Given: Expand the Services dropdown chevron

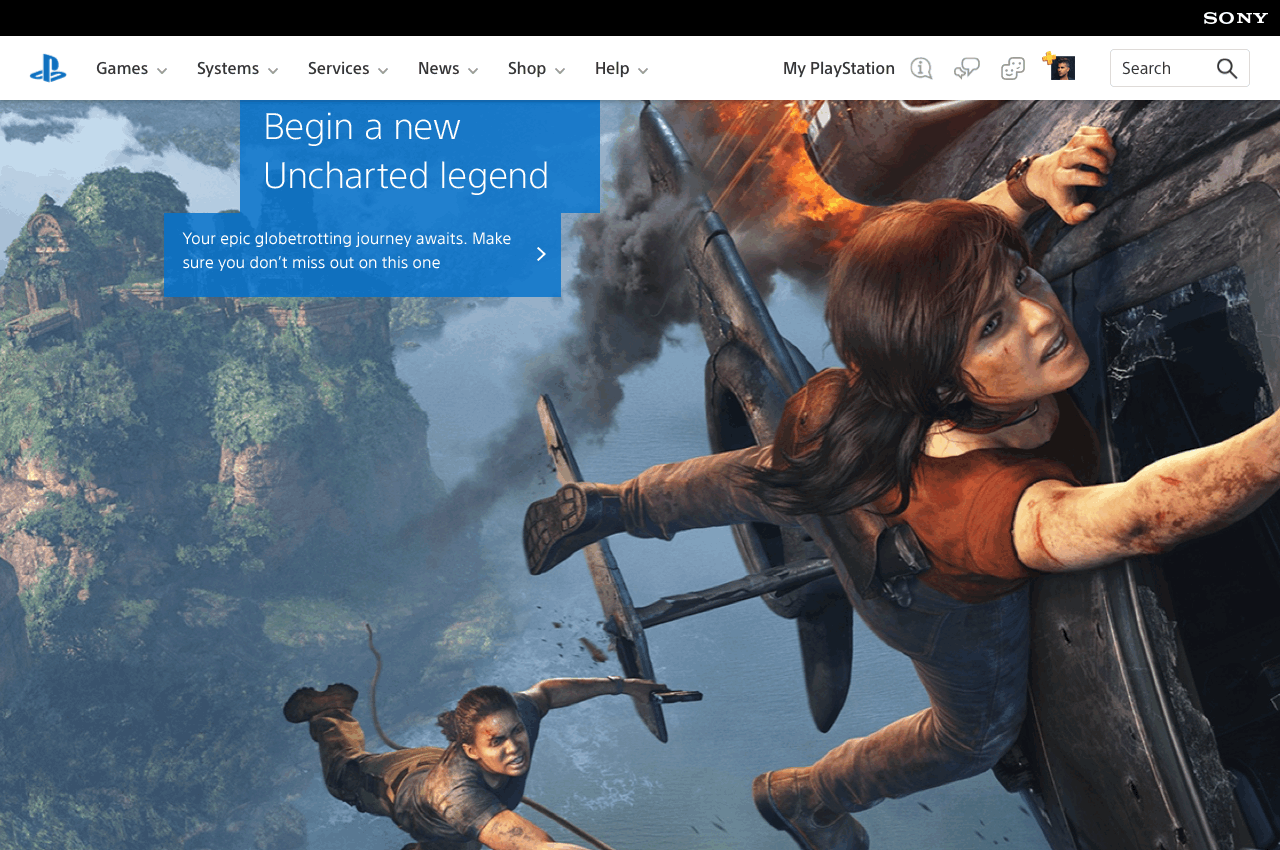Looking at the screenshot, I should click(383, 70).
